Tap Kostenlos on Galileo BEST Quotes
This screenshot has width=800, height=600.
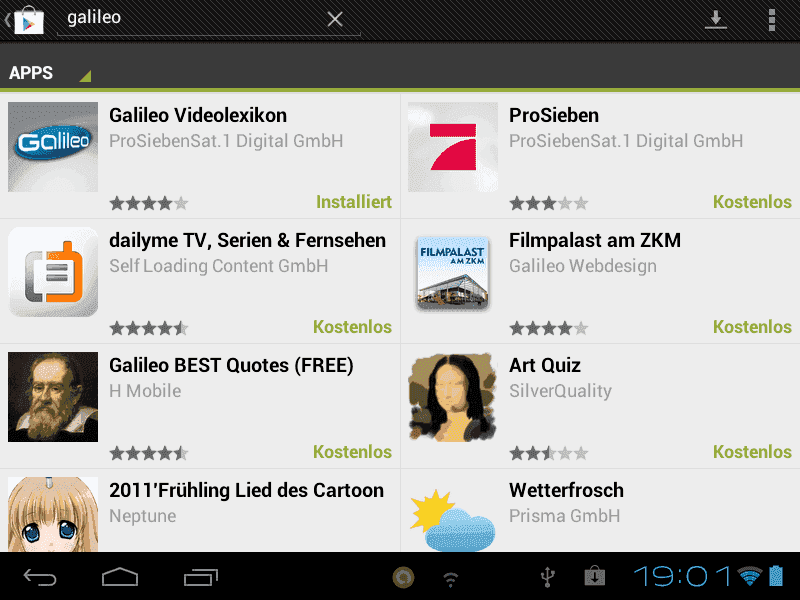(x=353, y=452)
